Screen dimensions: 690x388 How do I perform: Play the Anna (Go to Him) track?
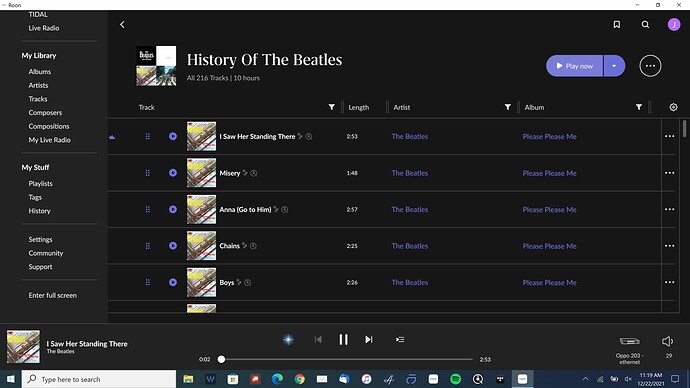tap(173, 209)
